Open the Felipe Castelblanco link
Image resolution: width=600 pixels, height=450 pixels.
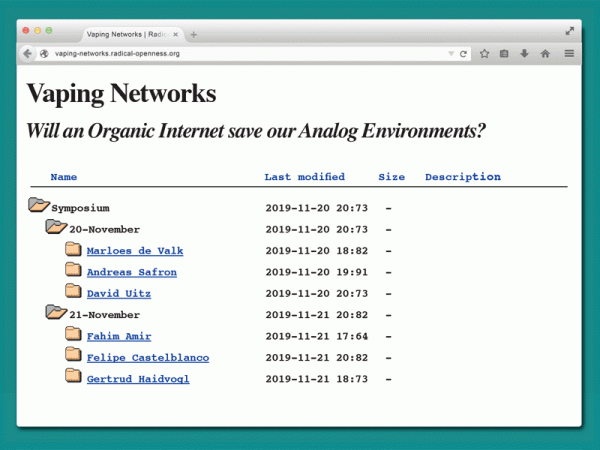click(x=147, y=357)
